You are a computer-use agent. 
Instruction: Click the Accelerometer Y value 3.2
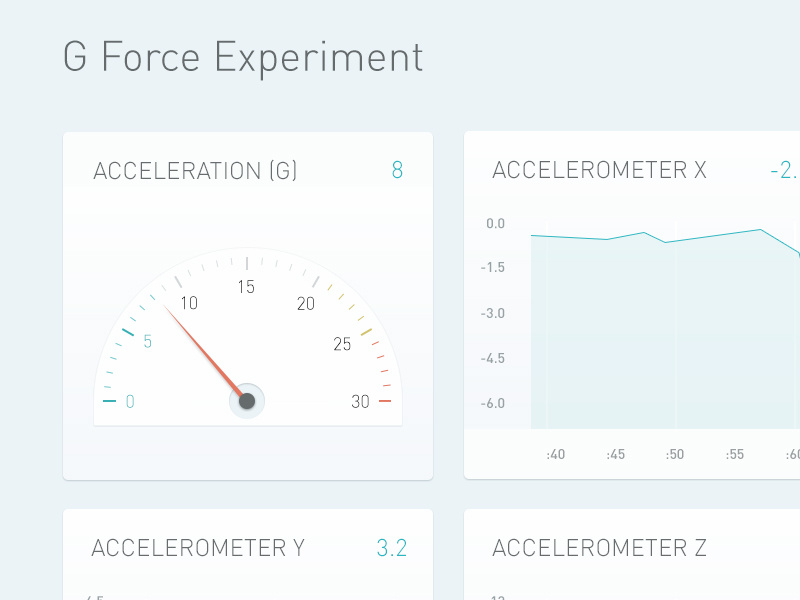coord(391,548)
